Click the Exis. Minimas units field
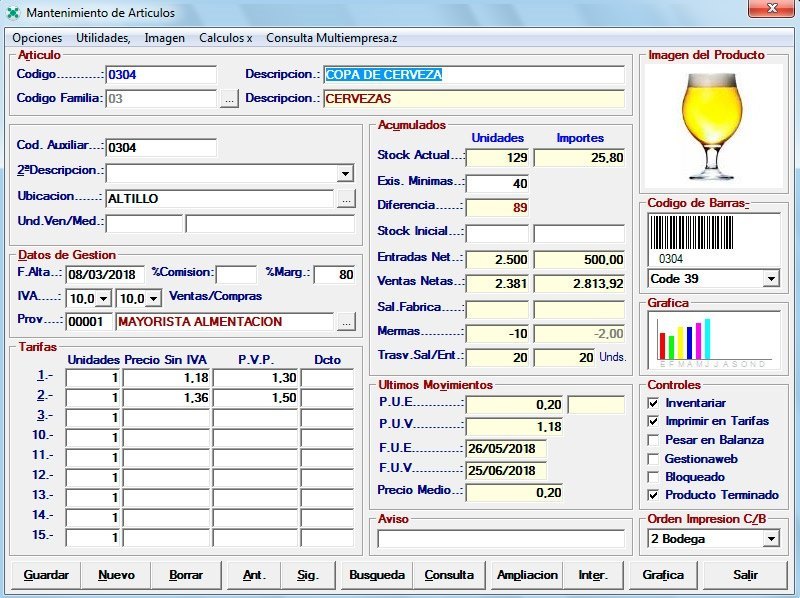The width and height of the screenshot is (800, 598). (x=497, y=183)
